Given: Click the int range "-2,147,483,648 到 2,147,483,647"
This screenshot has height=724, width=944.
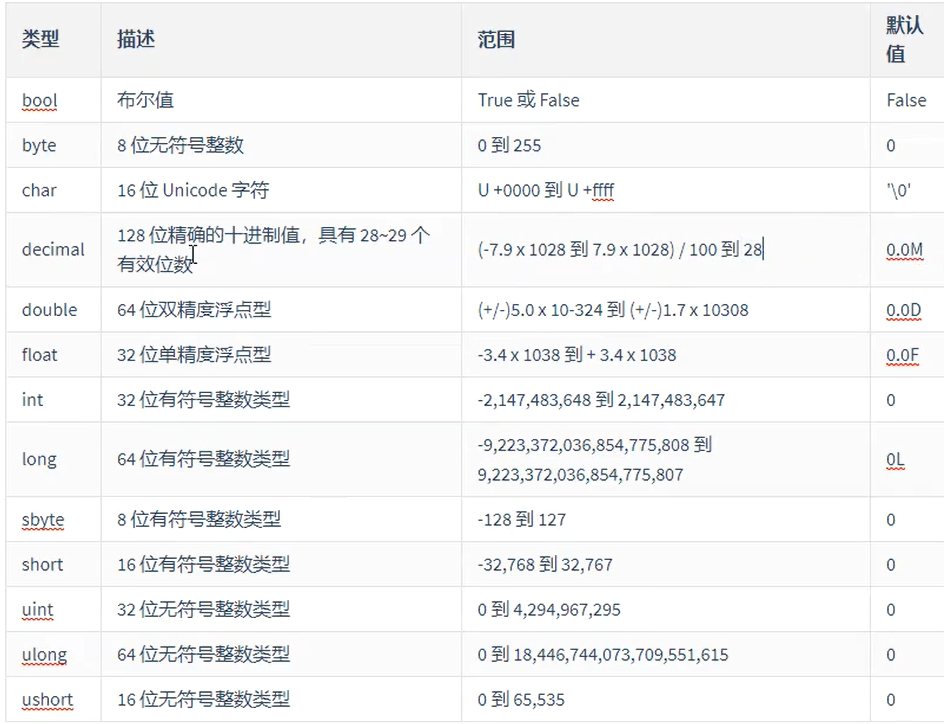Looking at the screenshot, I should pos(601,400).
